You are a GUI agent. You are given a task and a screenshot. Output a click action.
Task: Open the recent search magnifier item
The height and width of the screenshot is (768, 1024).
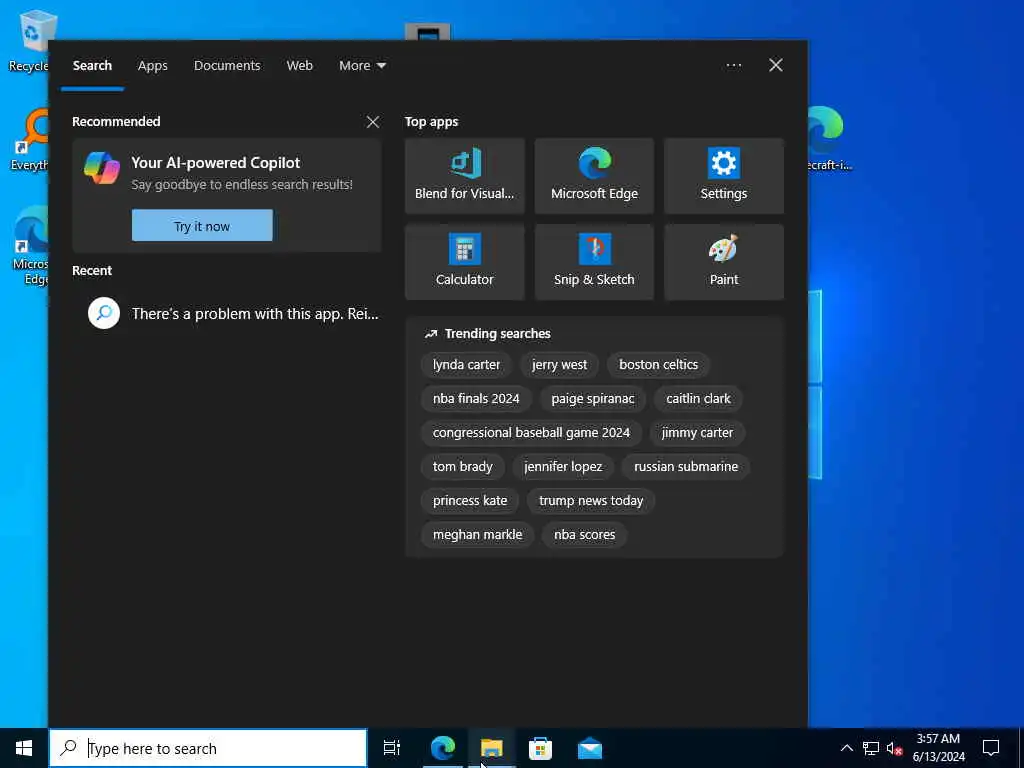104,313
